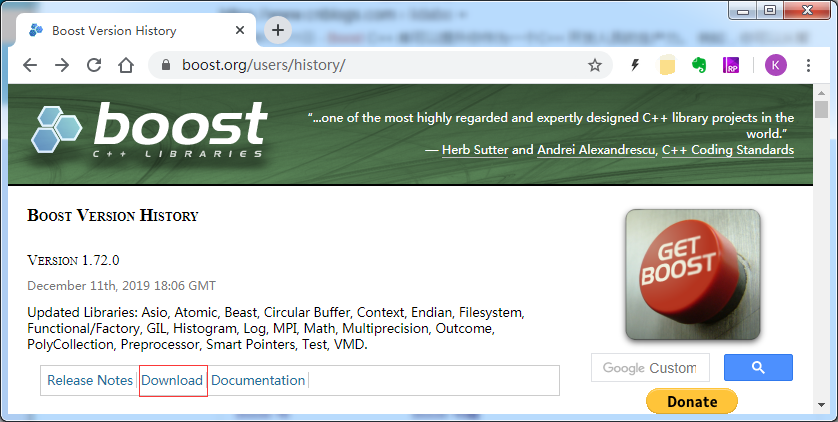Open the Download link
Screen dimensions: 838x422
172,380
